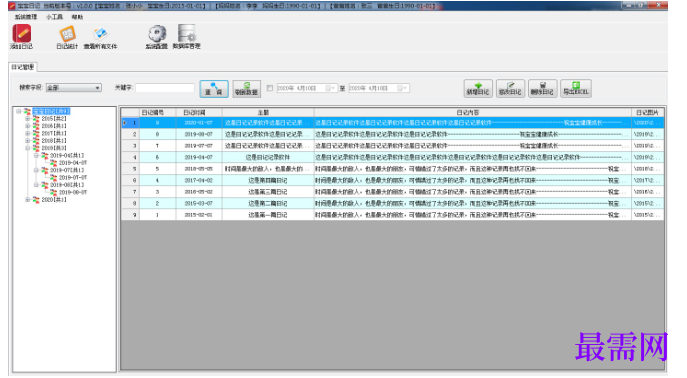
Task: Click the delete diary button
Action: (x=542, y=88)
